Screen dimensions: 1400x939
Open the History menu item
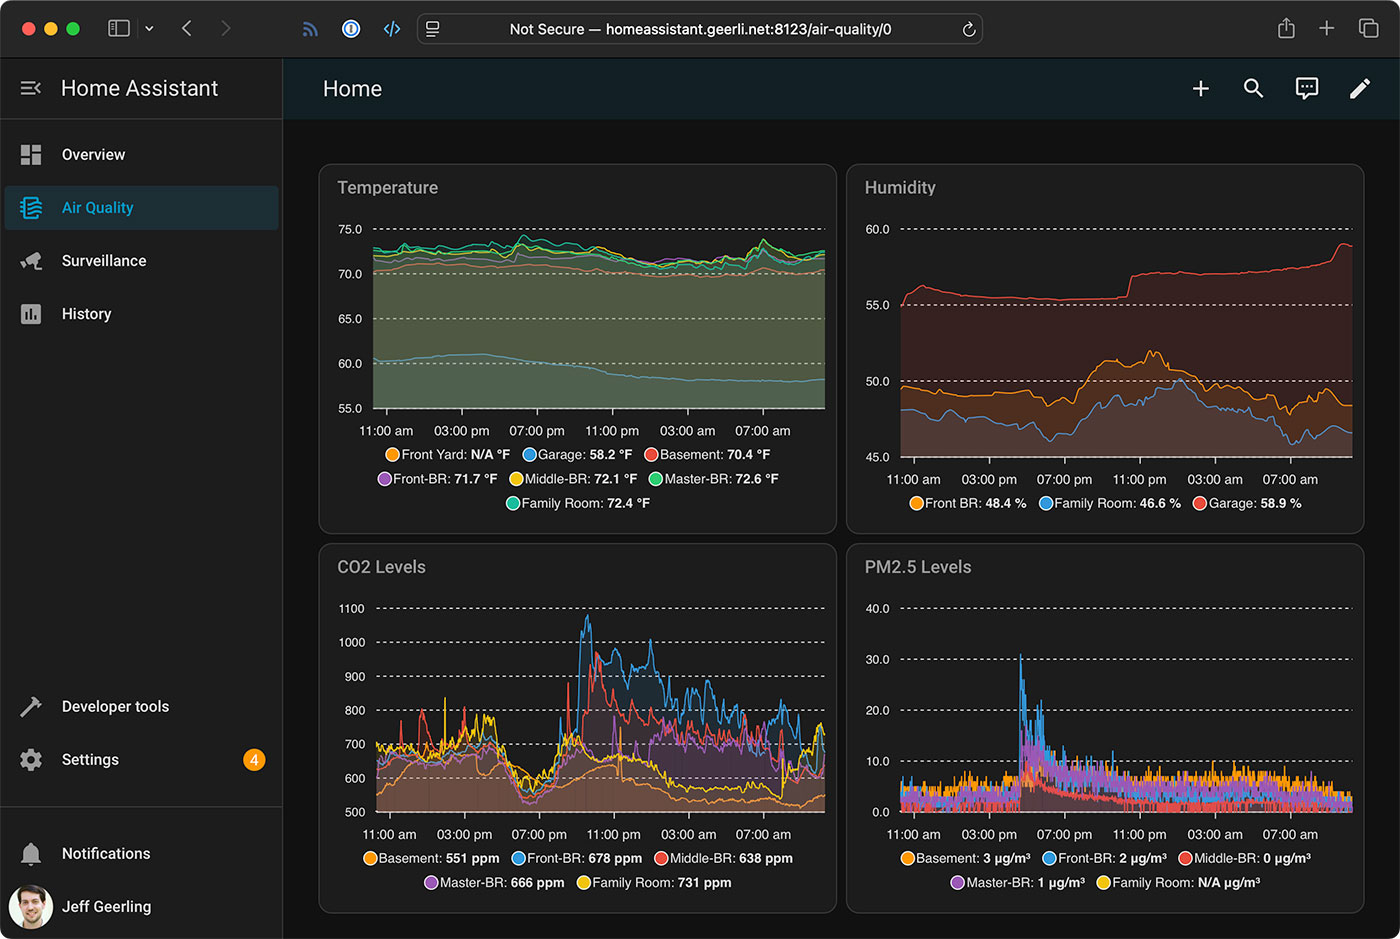(141, 314)
